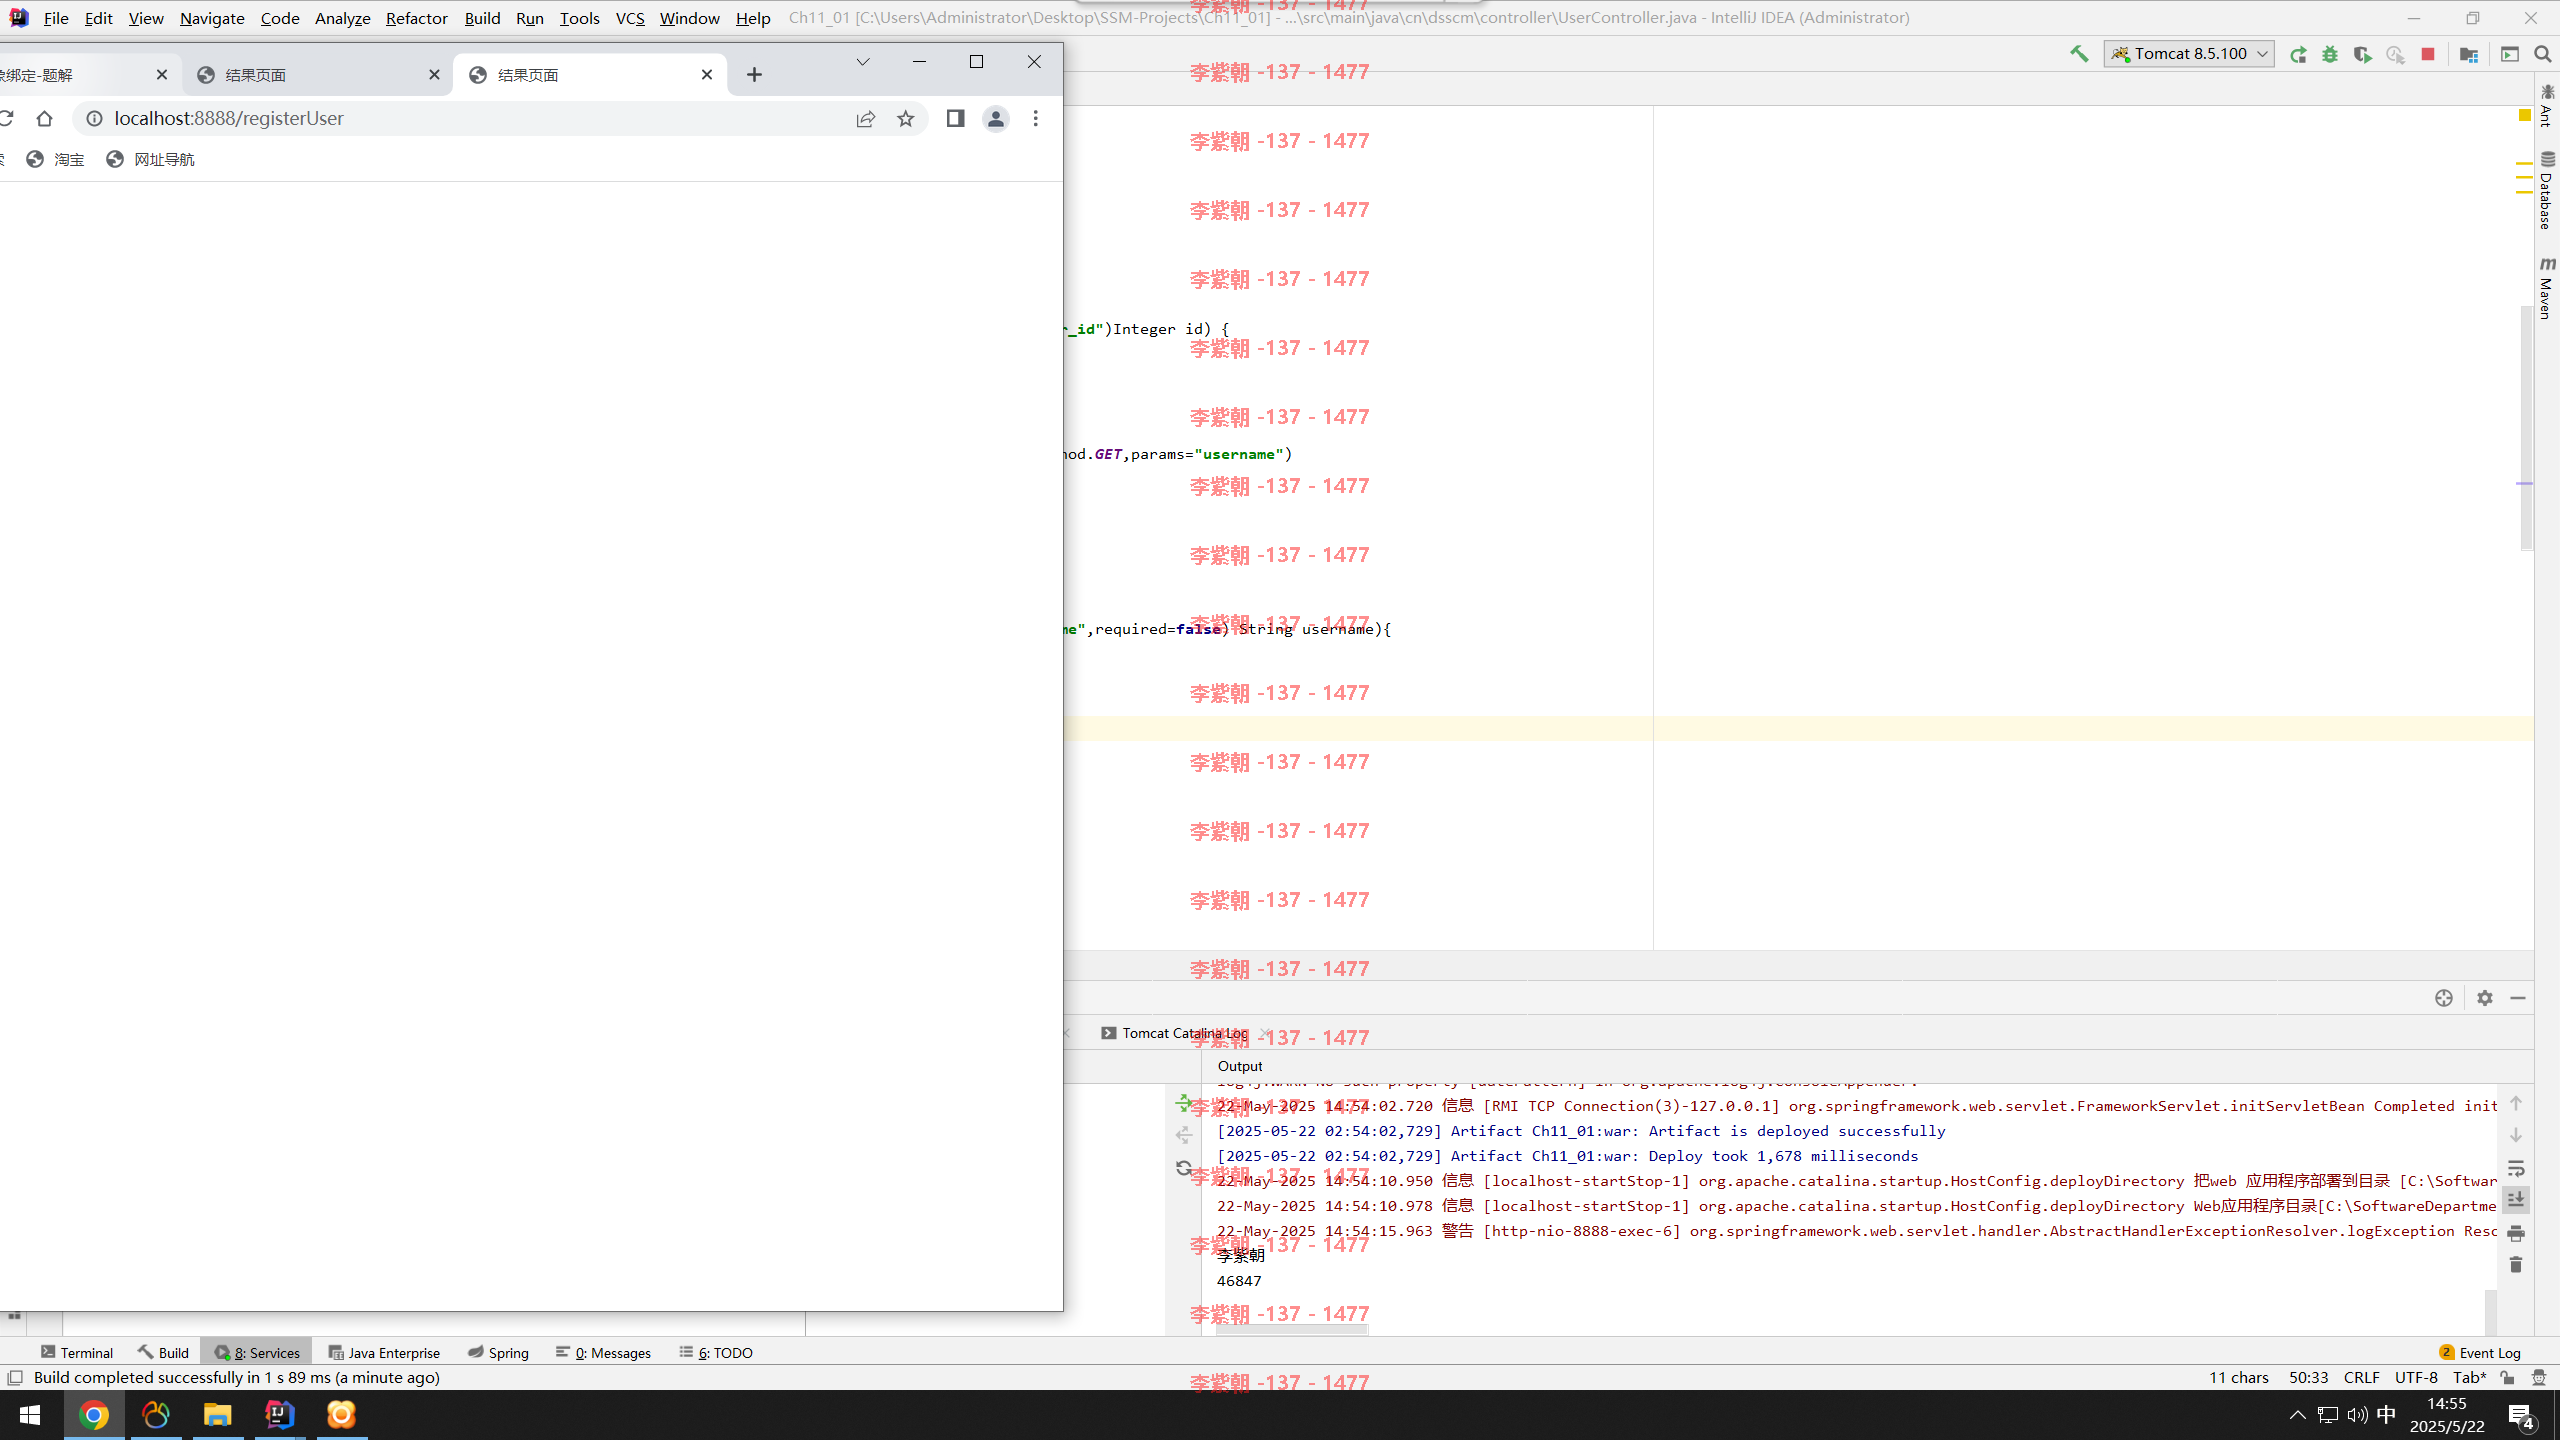Click the greyed-out profiler clock icon
The width and height of the screenshot is (2560, 1440).
pos(2395,55)
